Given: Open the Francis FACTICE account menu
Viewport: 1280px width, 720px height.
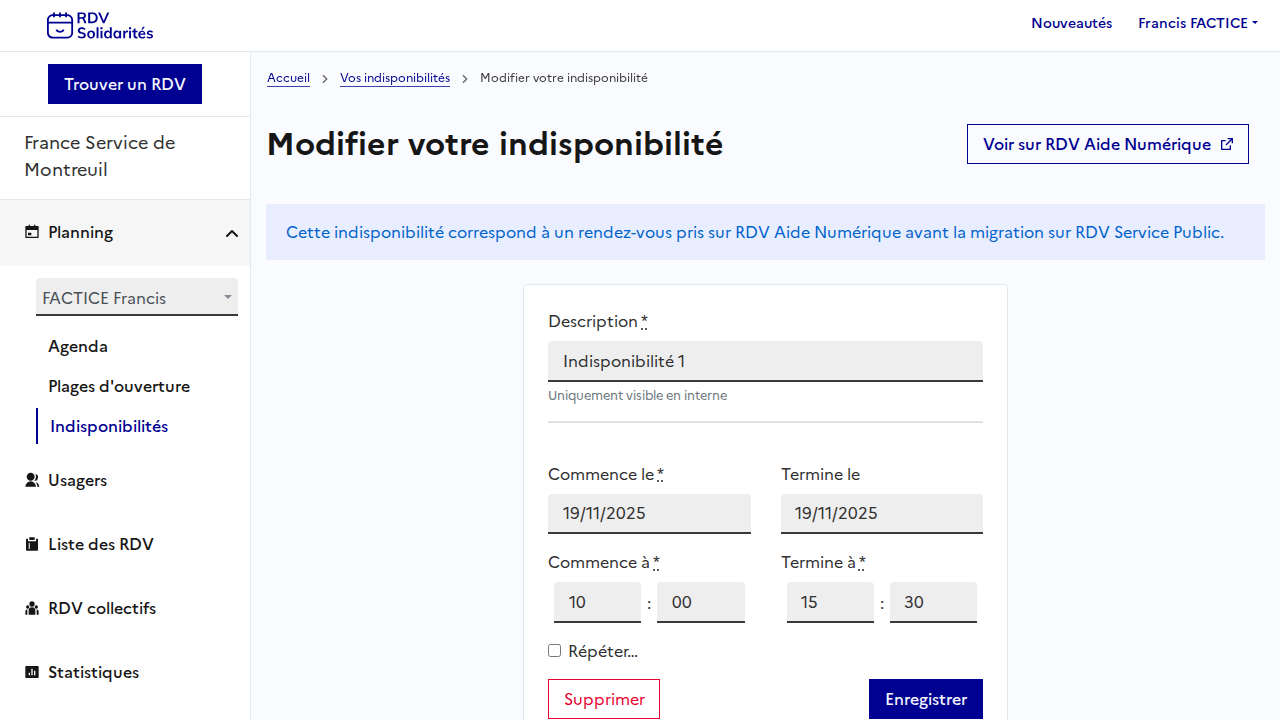Looking at the screenshot, I should click(1197, 23).
